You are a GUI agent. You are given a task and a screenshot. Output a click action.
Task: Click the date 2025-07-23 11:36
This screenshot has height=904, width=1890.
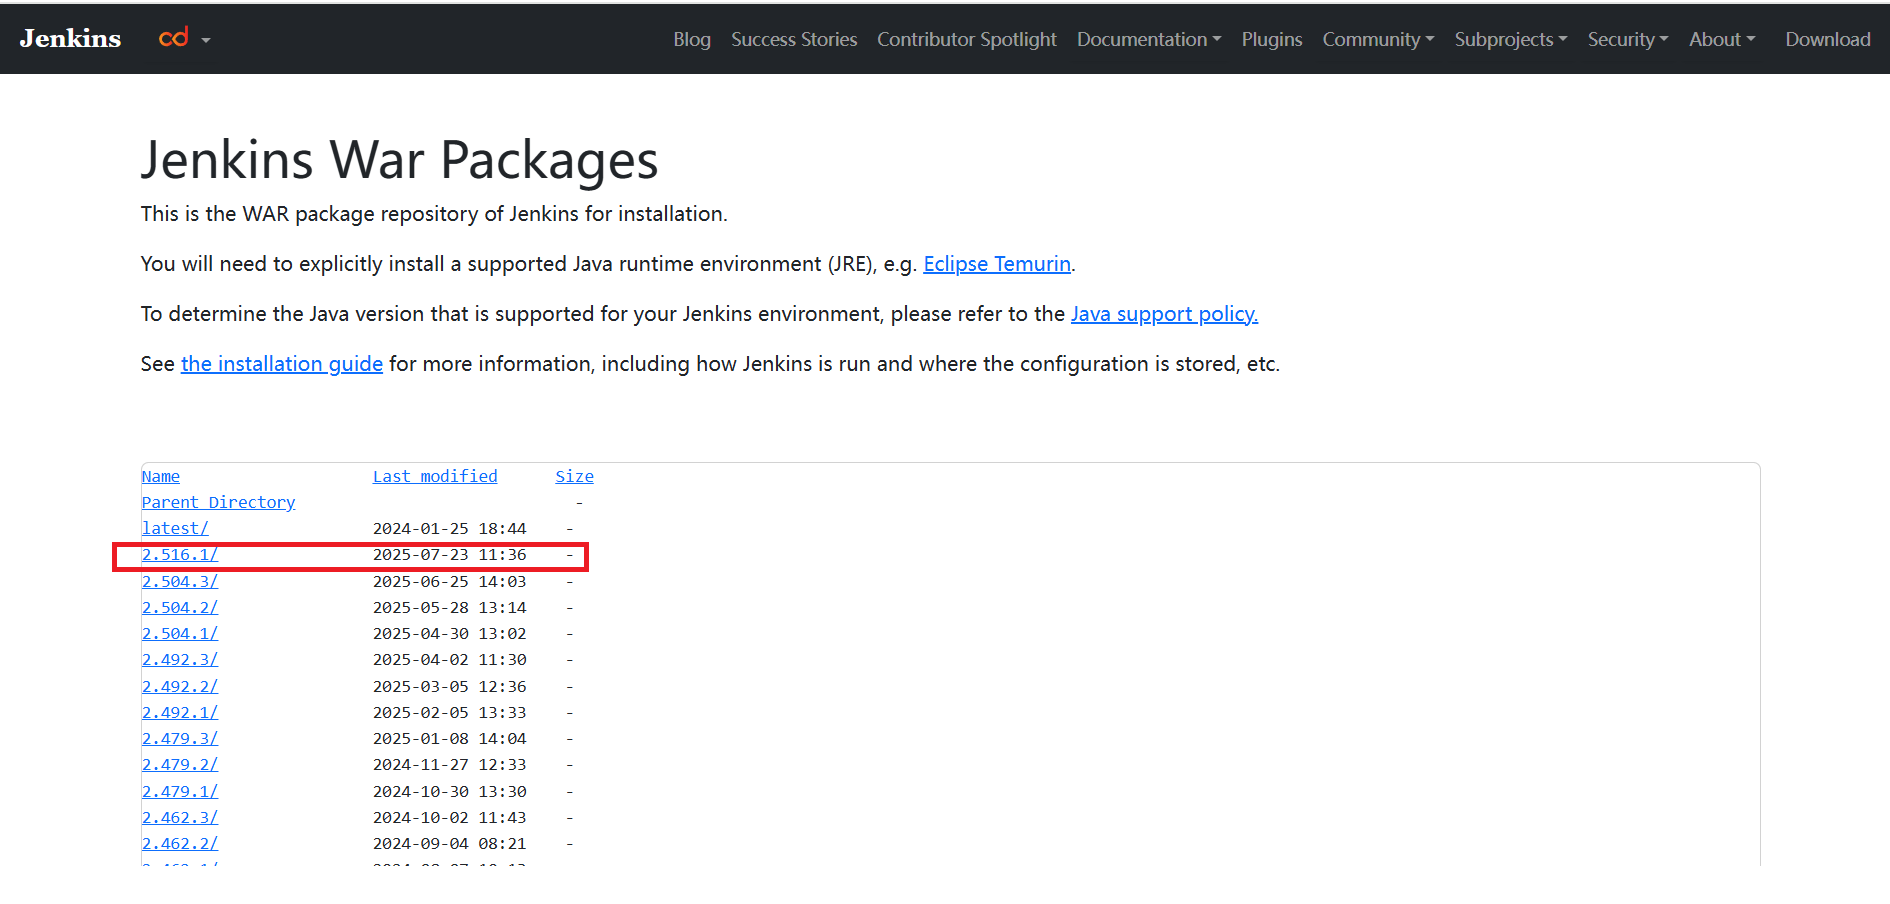point(450,554)
